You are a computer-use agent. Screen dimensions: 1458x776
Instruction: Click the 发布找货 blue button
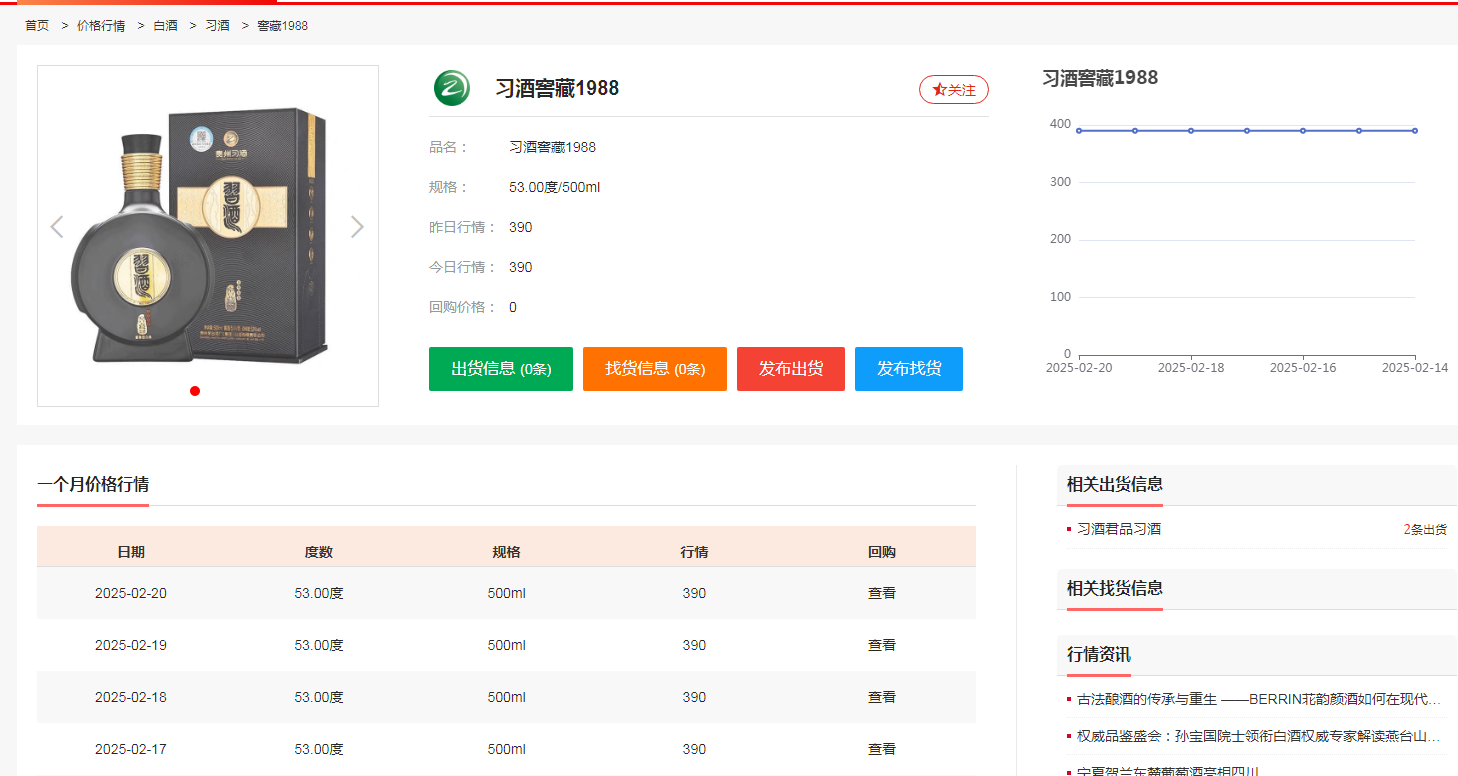(909, 369)
